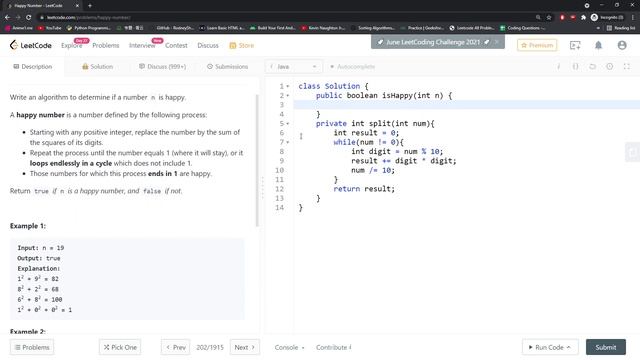The image size is (640, 360).
Task: Click the Contribute link
Action: point(333,347)
